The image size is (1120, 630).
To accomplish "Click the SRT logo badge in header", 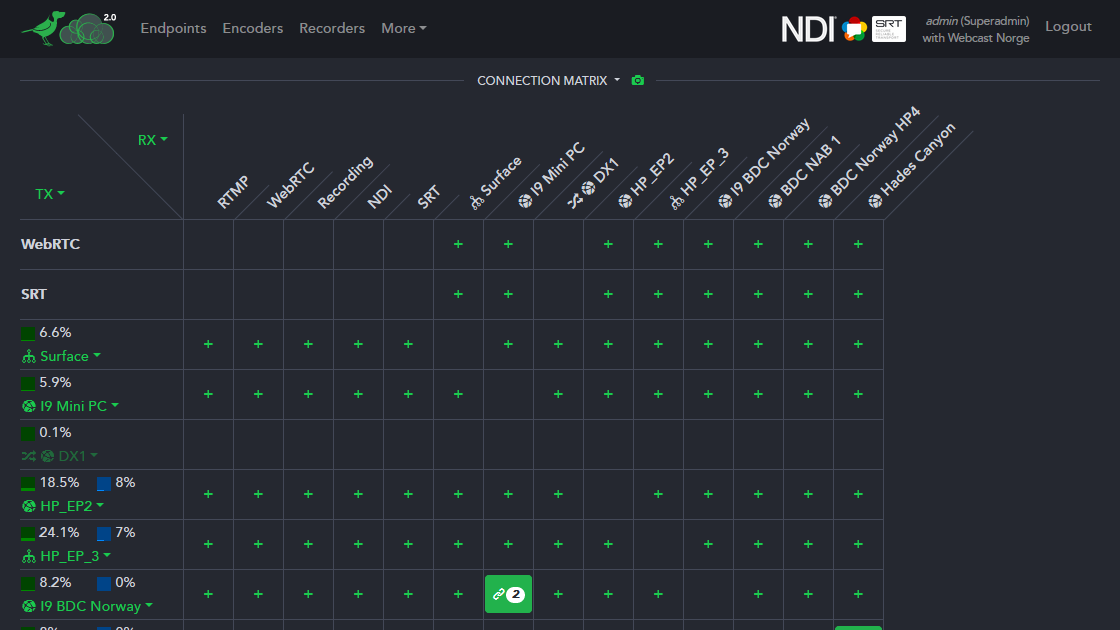I will [889, 29].
